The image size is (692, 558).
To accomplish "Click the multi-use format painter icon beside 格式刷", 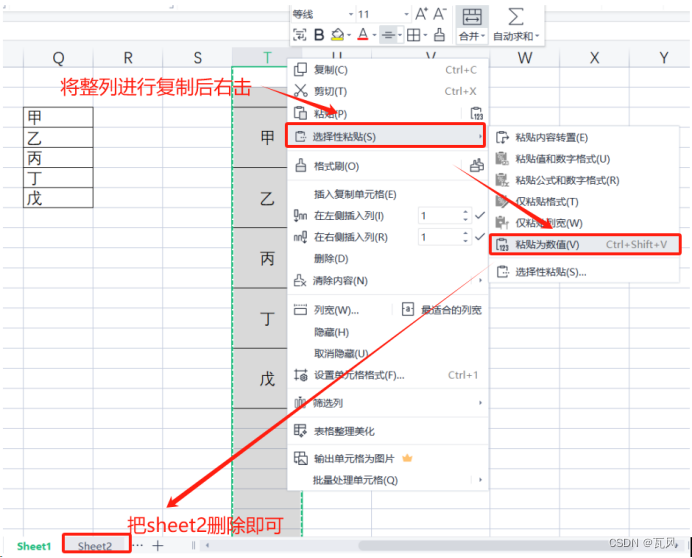I will click(476, 166).
